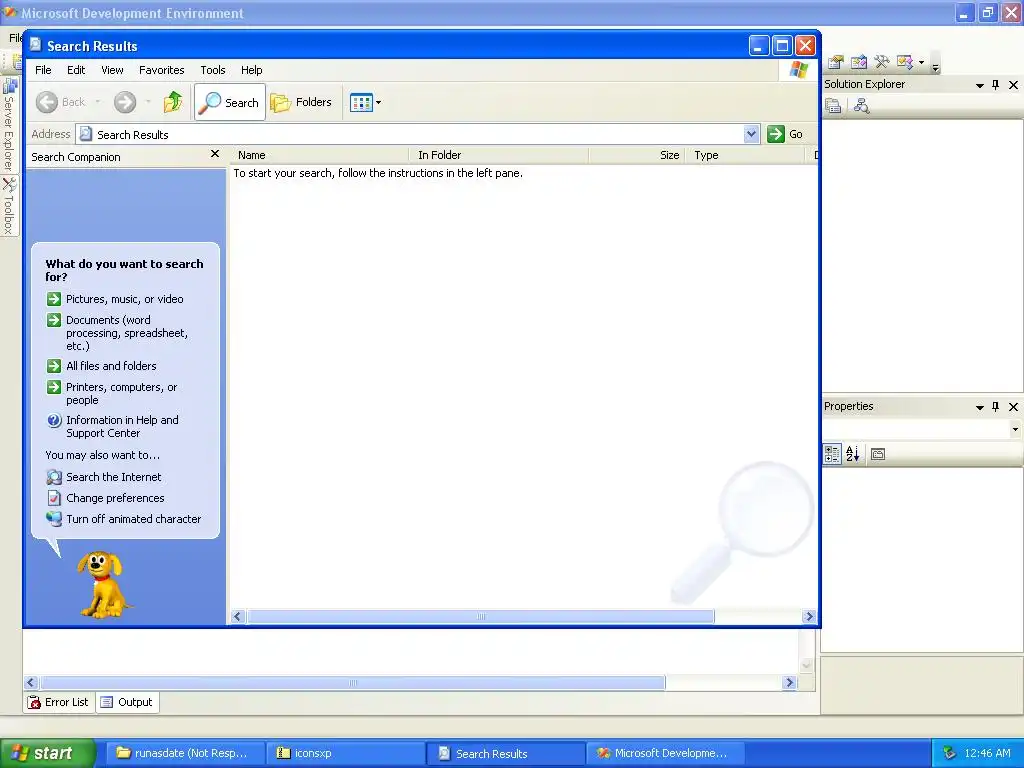This screenshot has width=1024, height=768.
Task: Choose Documents (word processing, spreadsheet) search
Action: 127,333
